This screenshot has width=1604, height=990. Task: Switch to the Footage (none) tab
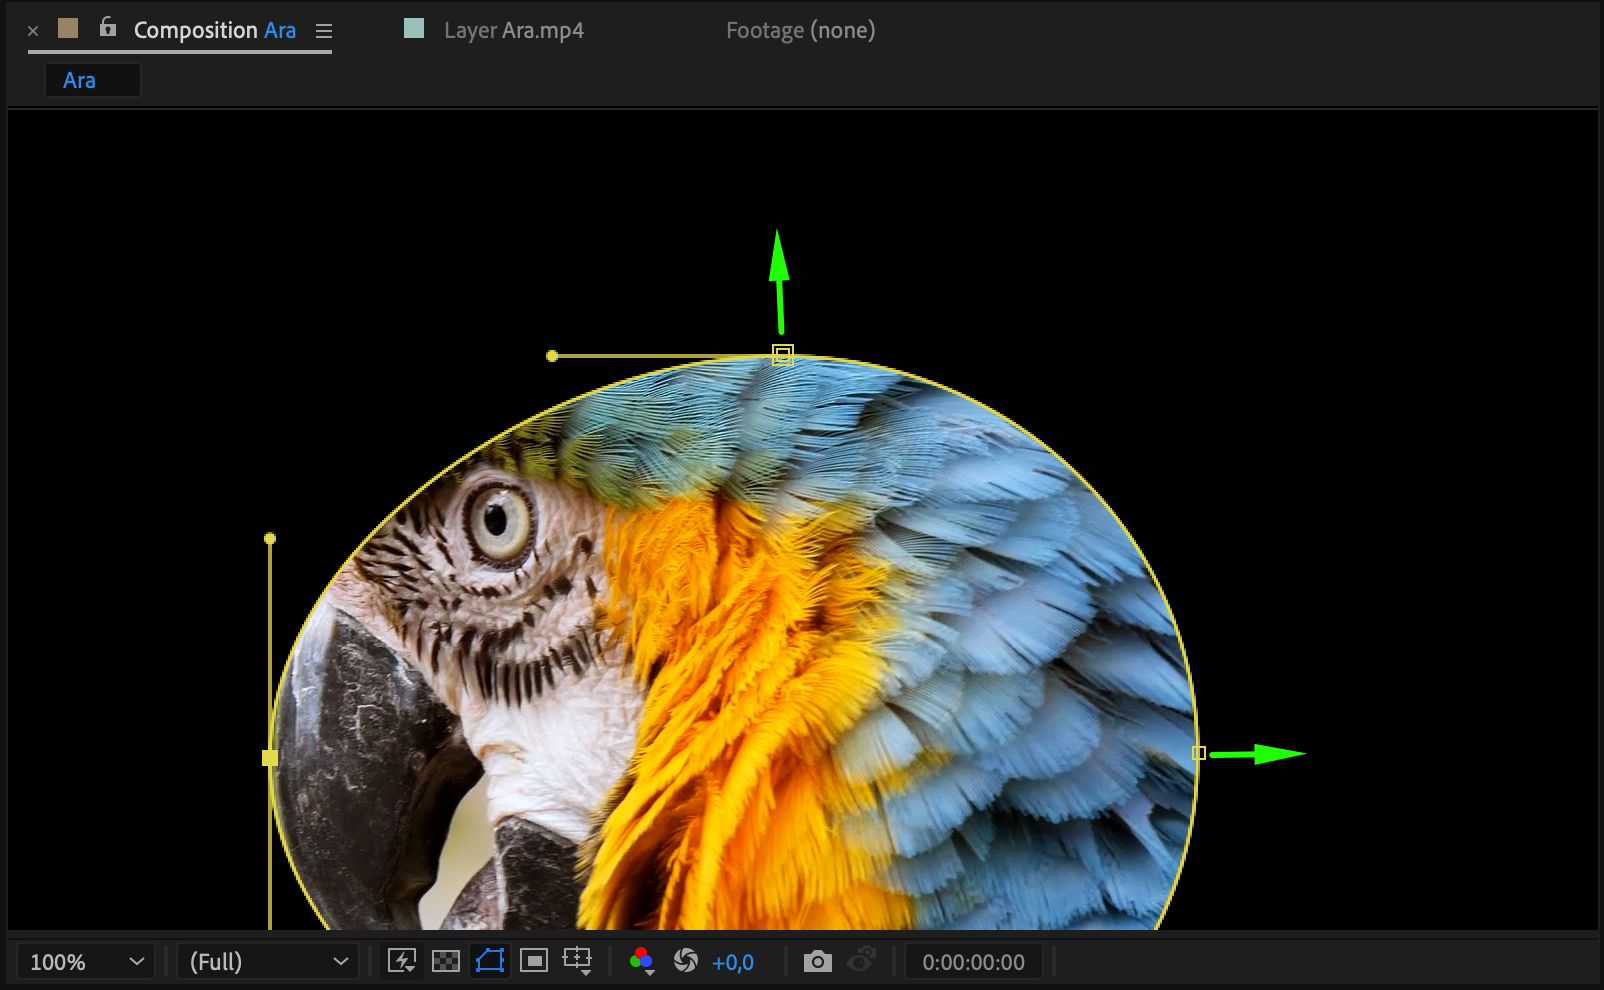[x=800, y=30]
